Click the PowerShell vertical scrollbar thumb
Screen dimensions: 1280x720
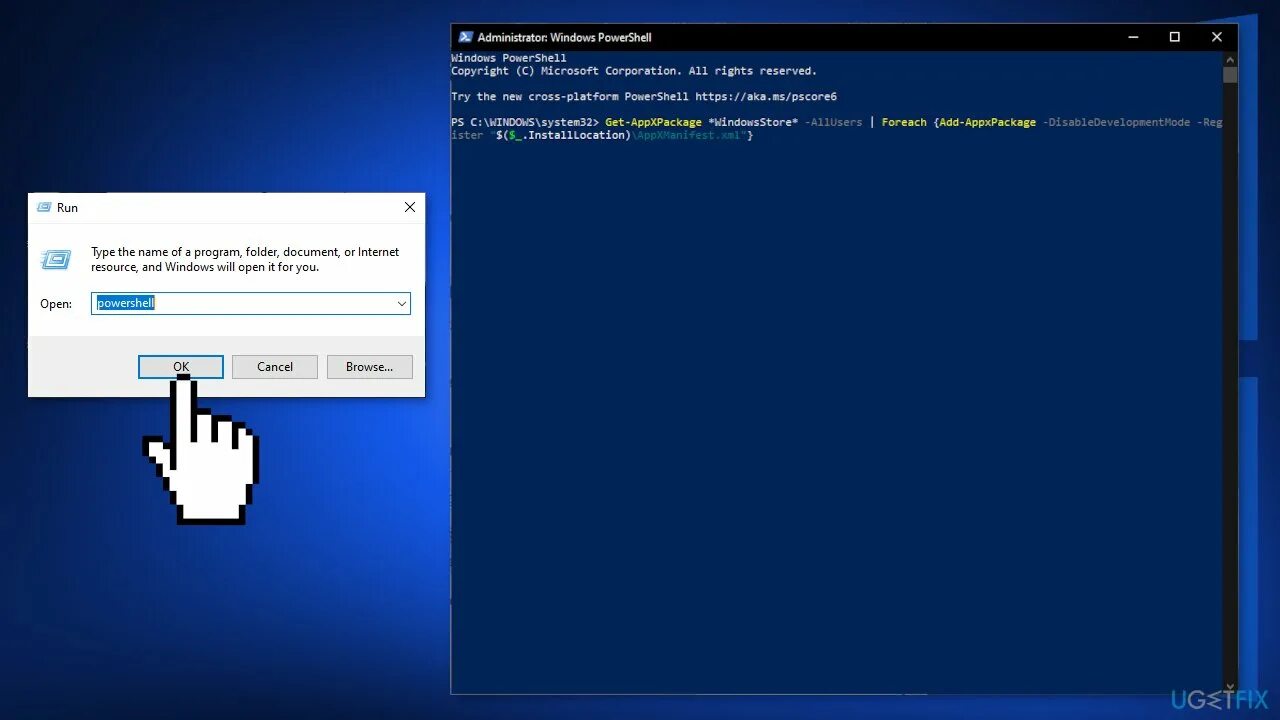(x=1230, y=75)
